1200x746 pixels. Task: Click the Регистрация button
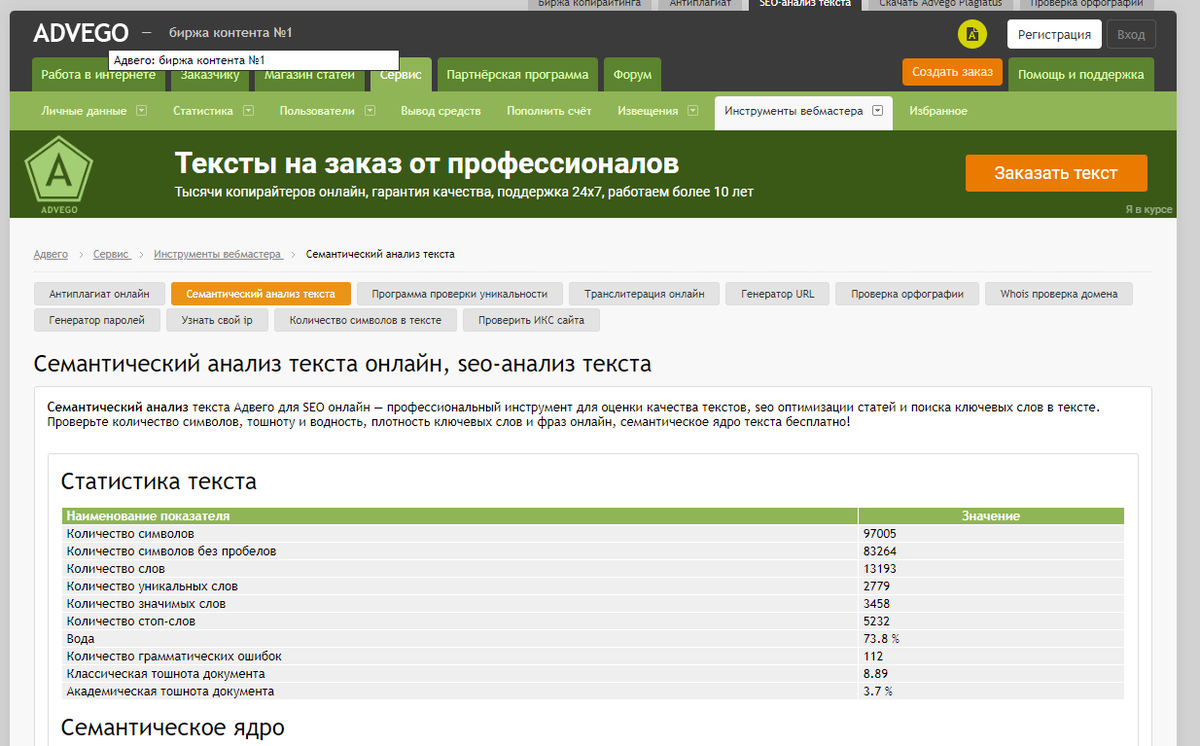tap(1054, 34)
